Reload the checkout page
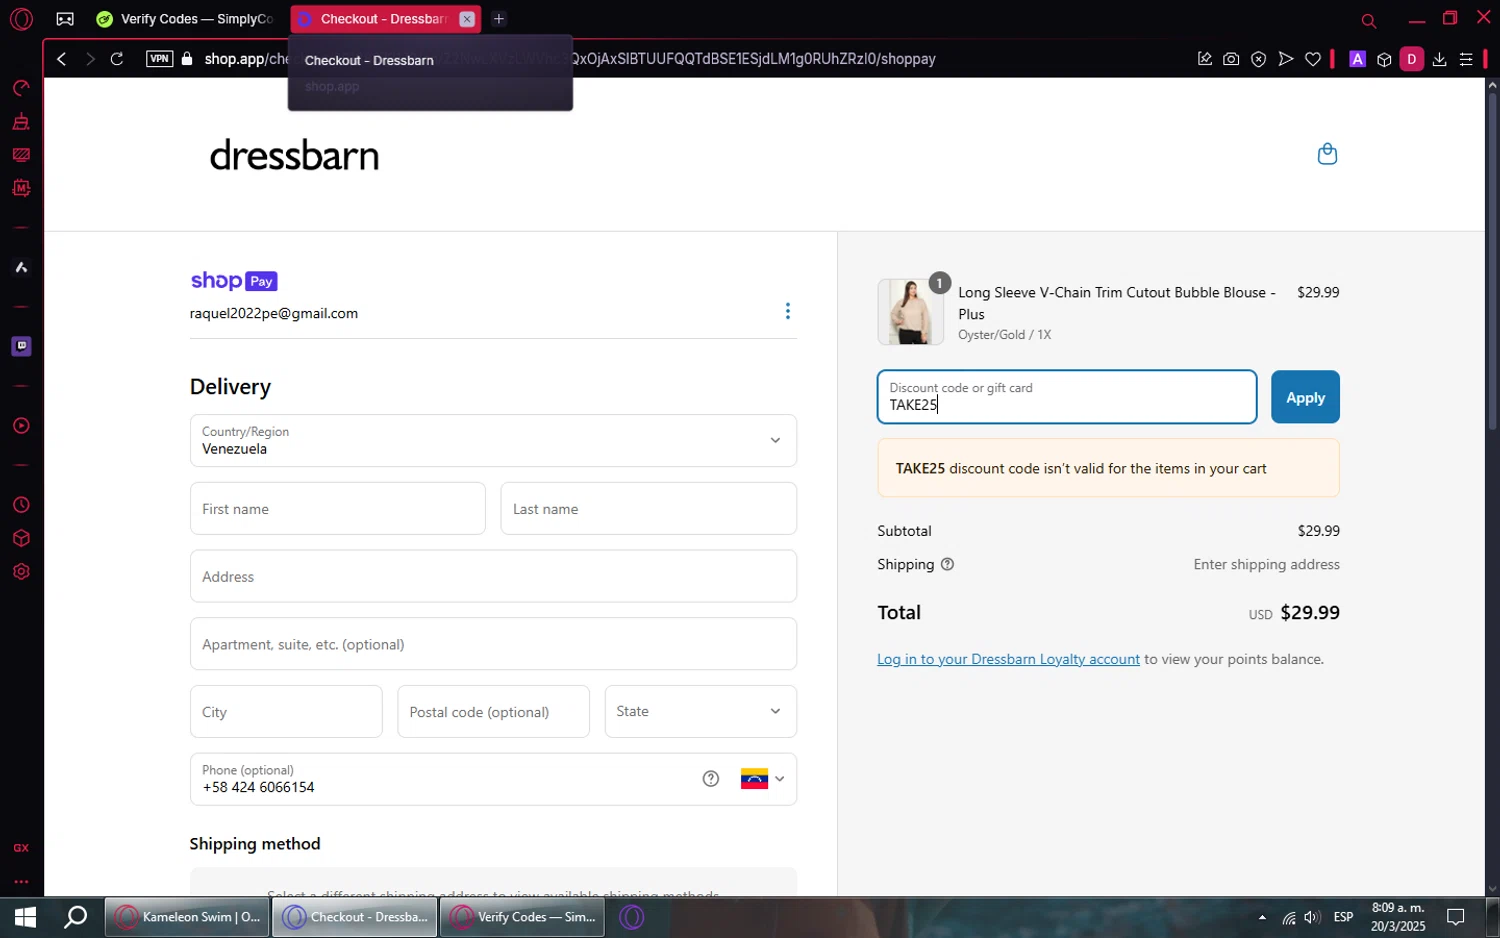This screenshot has height=938, width=1500. pyautogui.click(x=117, y=59)
